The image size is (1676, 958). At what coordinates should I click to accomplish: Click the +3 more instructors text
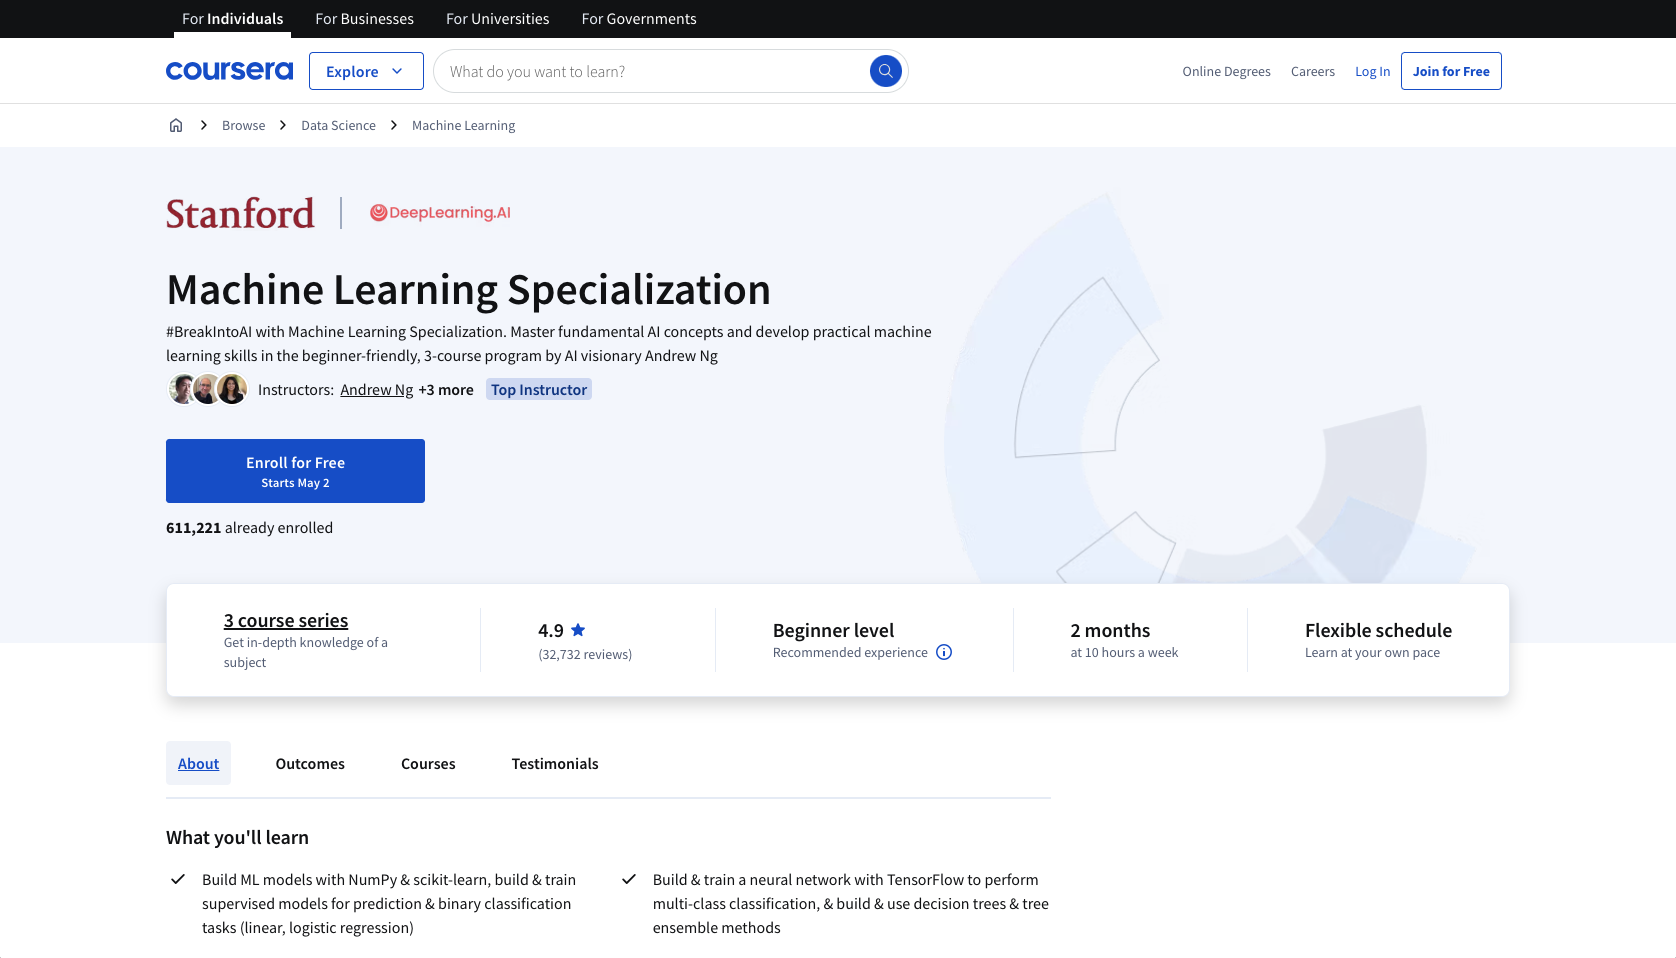(x=446, y=389)
